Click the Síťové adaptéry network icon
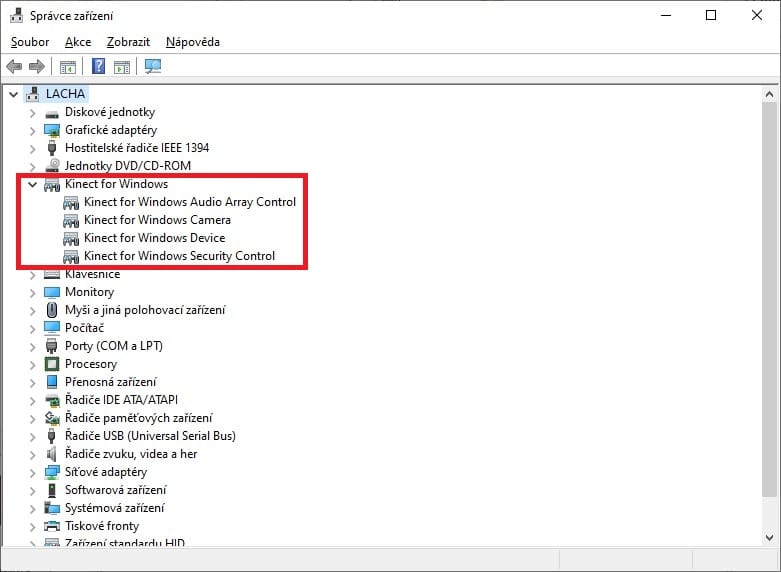781x572 pixels. pyautogui.click(x=52, y=472)
